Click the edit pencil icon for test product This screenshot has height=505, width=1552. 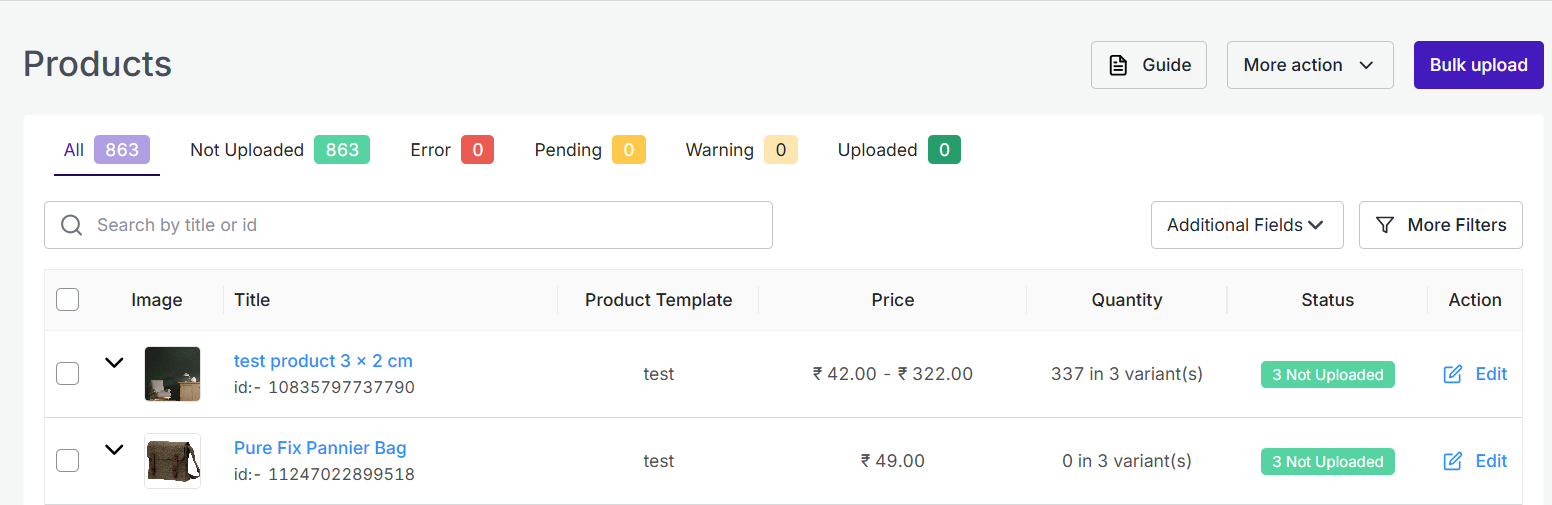click(x=1453, y=374)
